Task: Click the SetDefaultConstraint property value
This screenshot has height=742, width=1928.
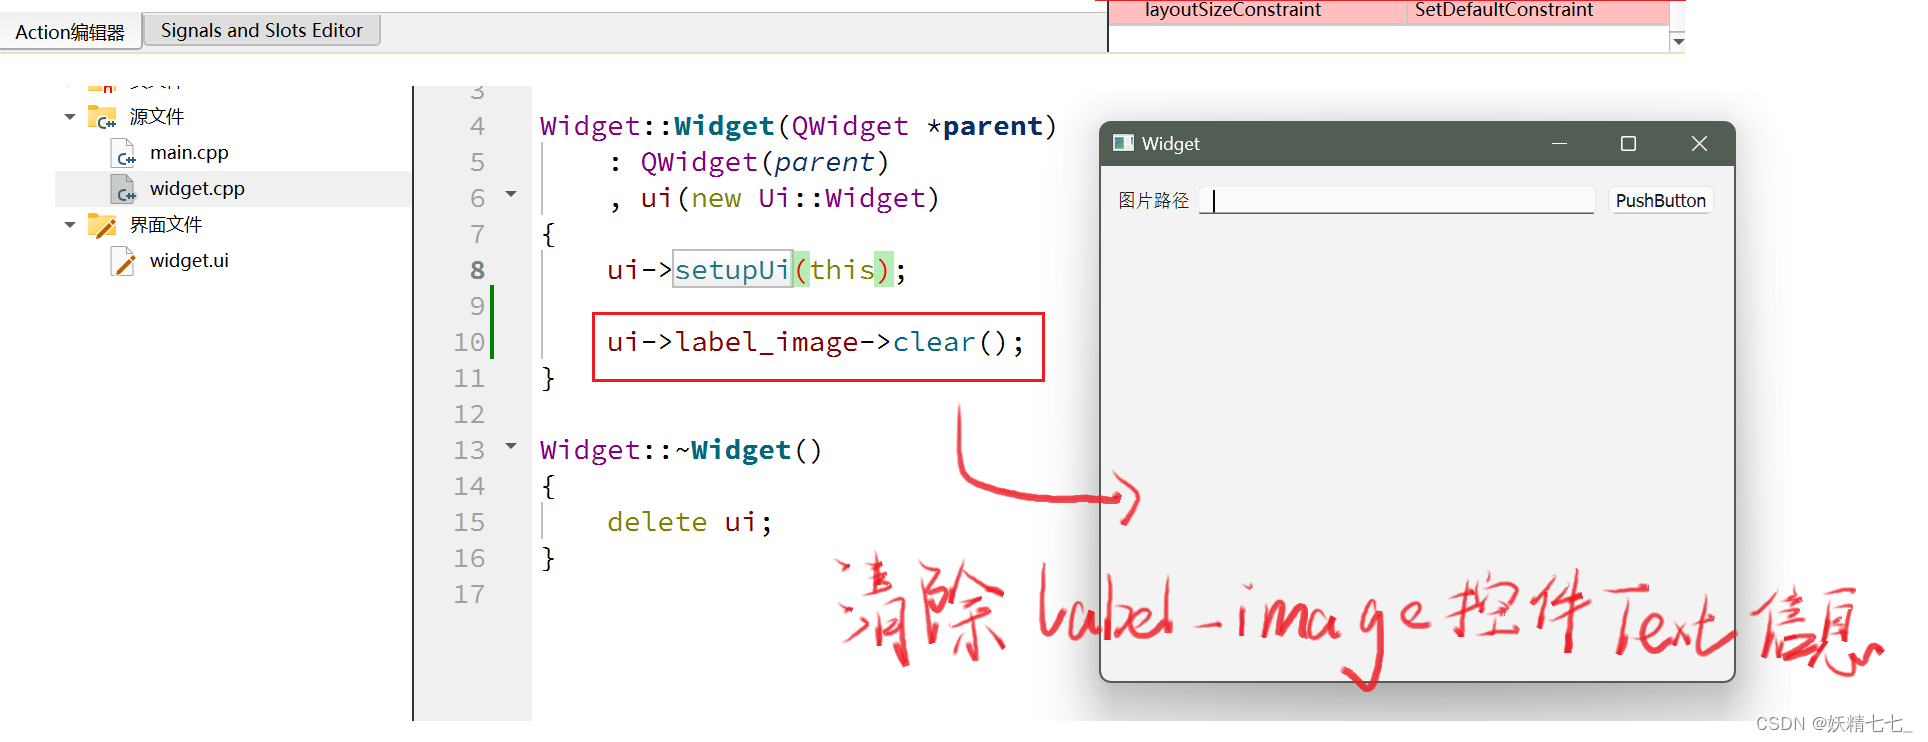Action: pos(1504,10)
